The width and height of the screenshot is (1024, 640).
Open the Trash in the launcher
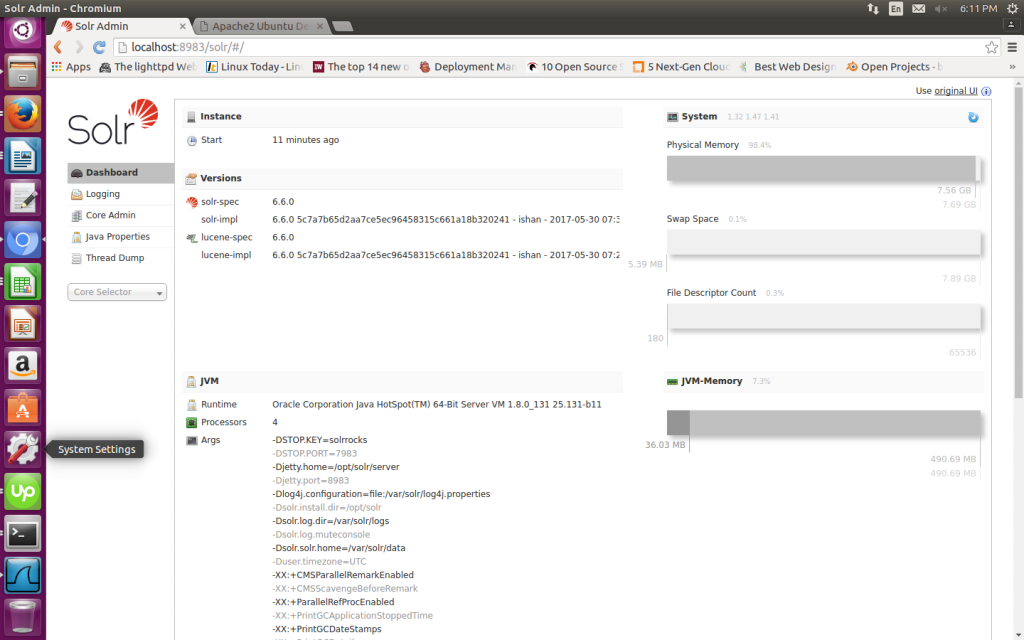coord(23,617)
